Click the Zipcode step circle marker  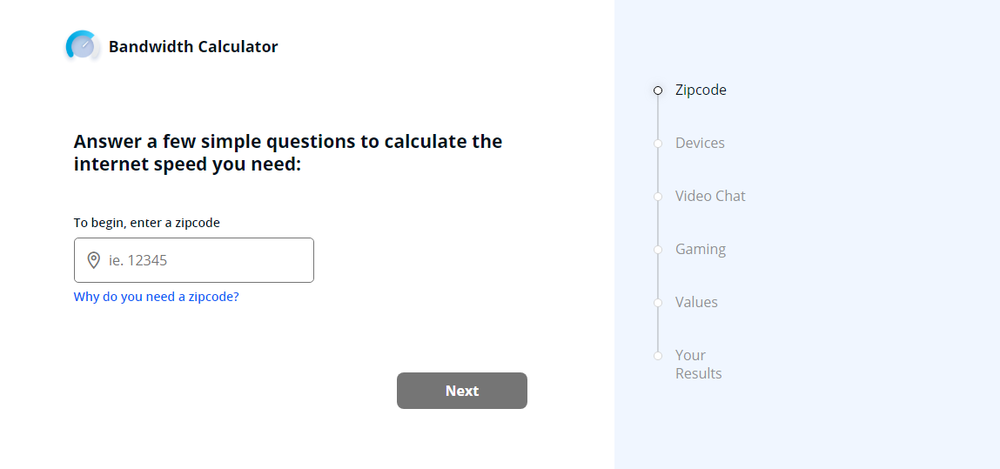pos(658,90)
